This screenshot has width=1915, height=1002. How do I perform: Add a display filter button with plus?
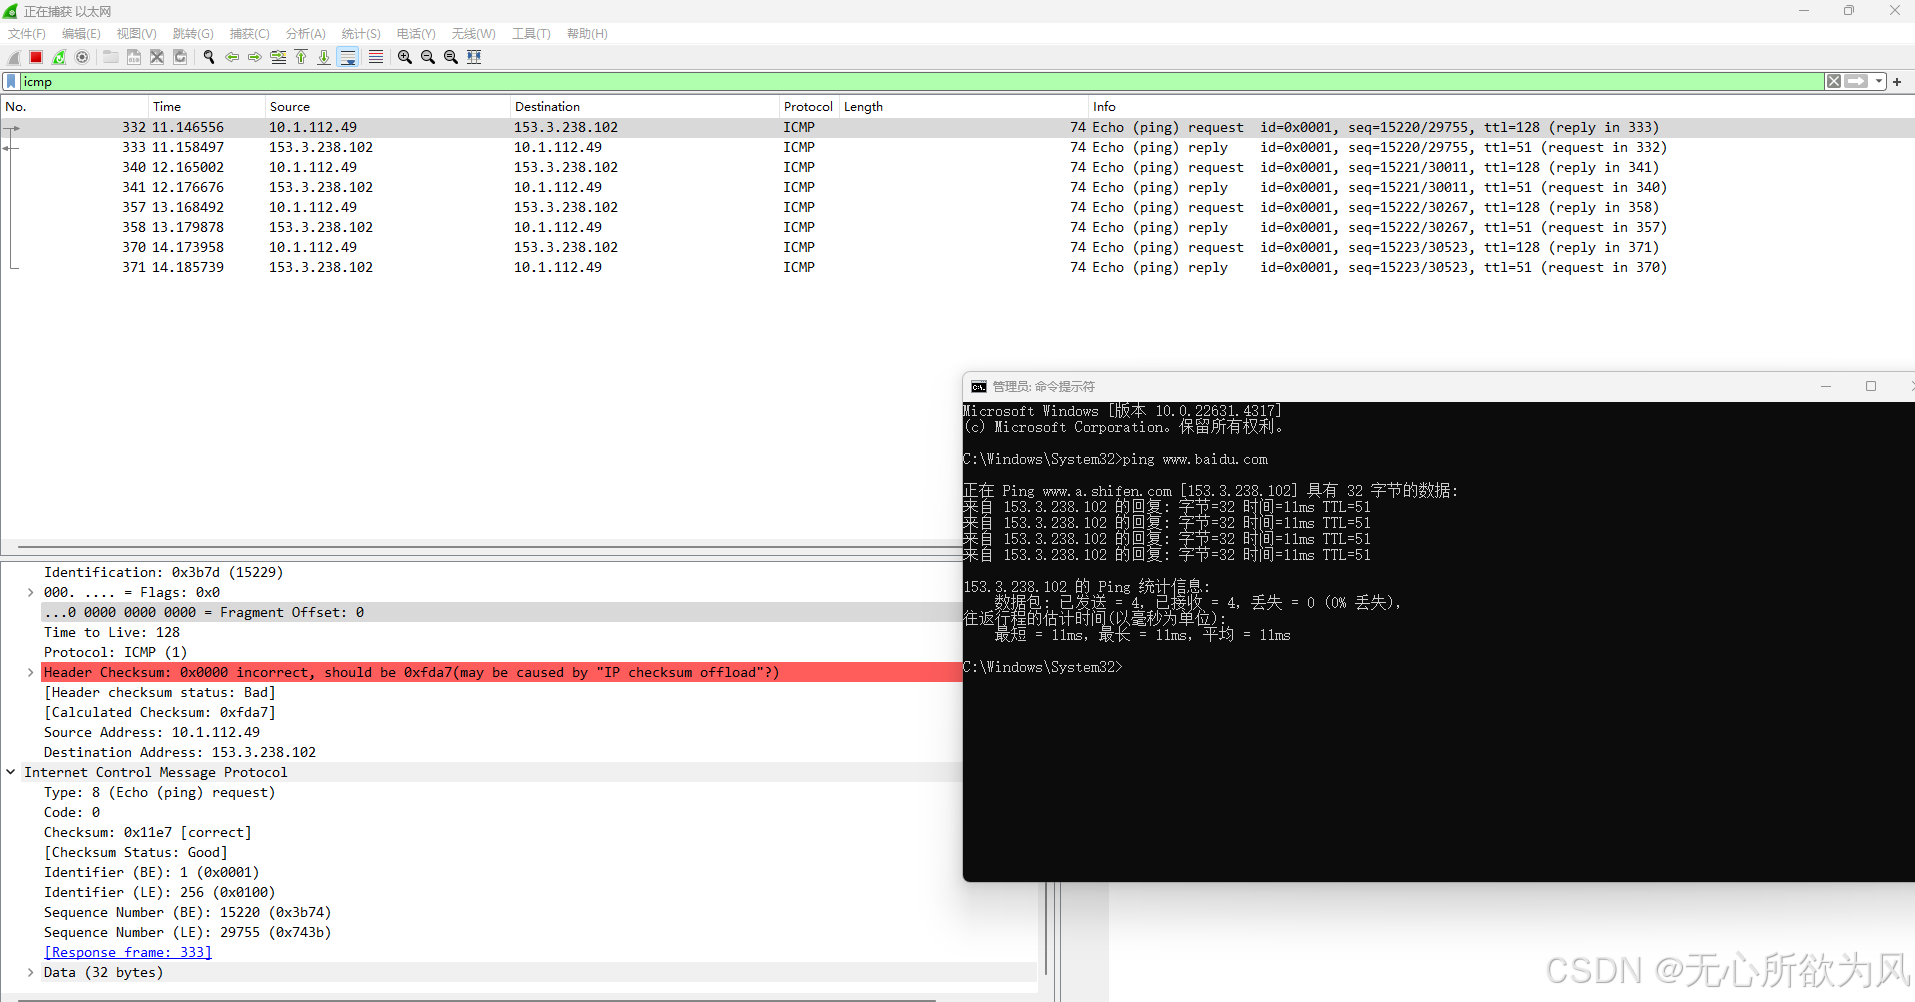point(1897,81)
